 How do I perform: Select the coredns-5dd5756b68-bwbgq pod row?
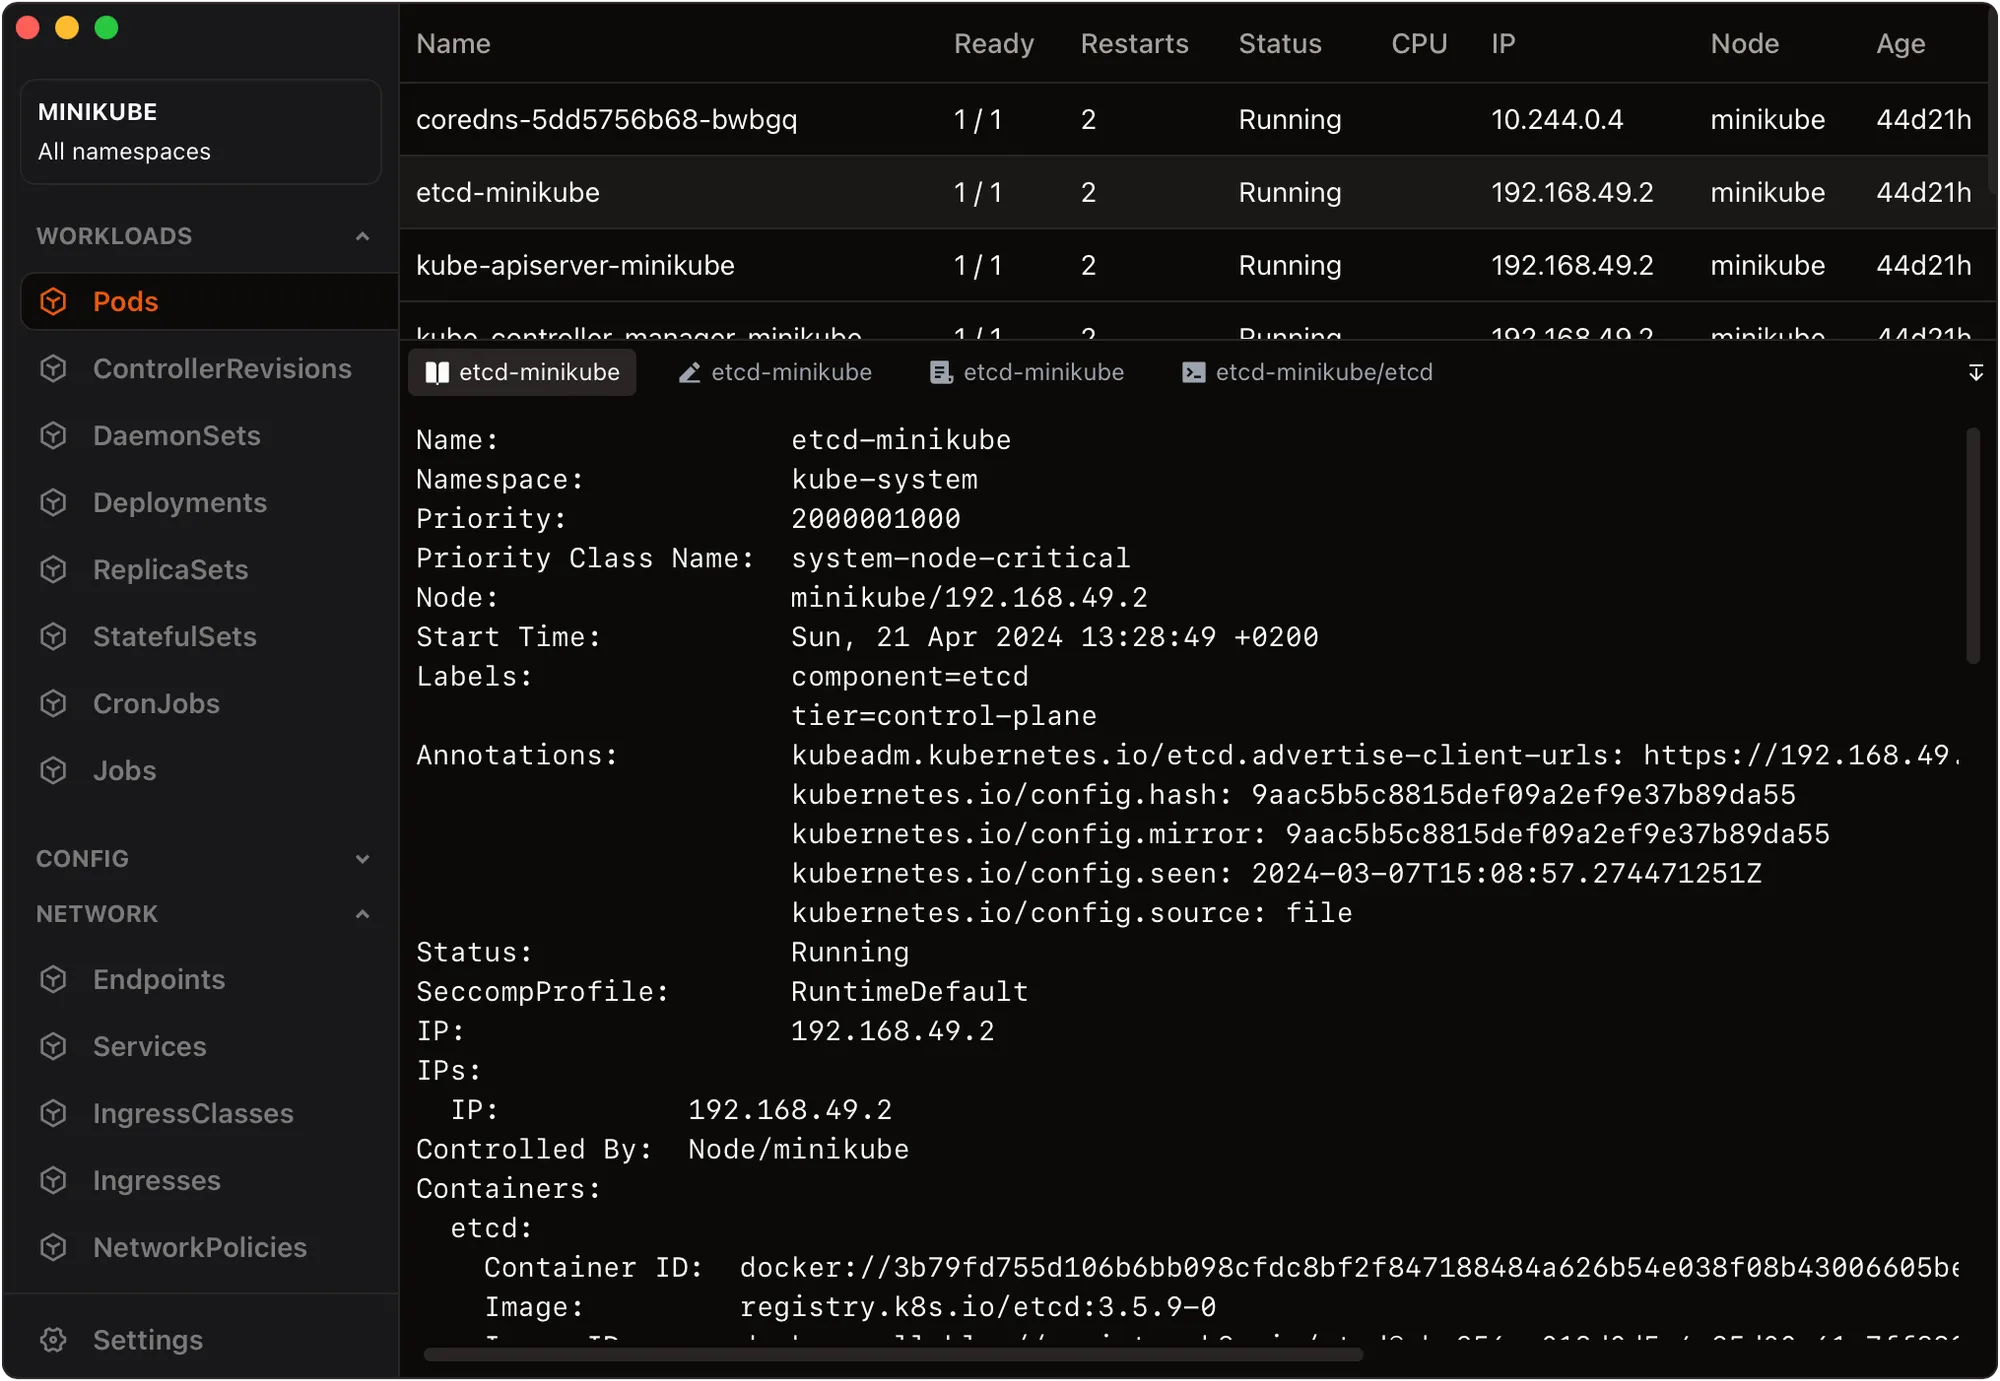(x=1193, y=119)
